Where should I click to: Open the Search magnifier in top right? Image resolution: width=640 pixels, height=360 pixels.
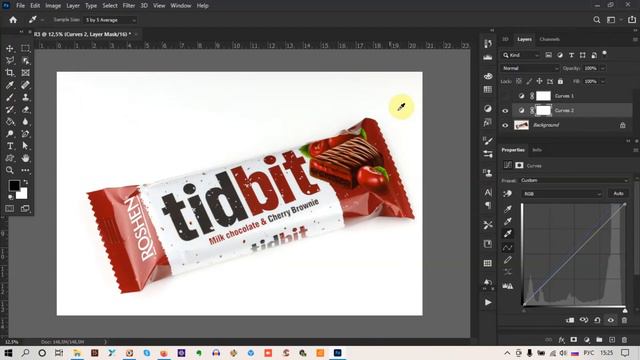[597, 20]
